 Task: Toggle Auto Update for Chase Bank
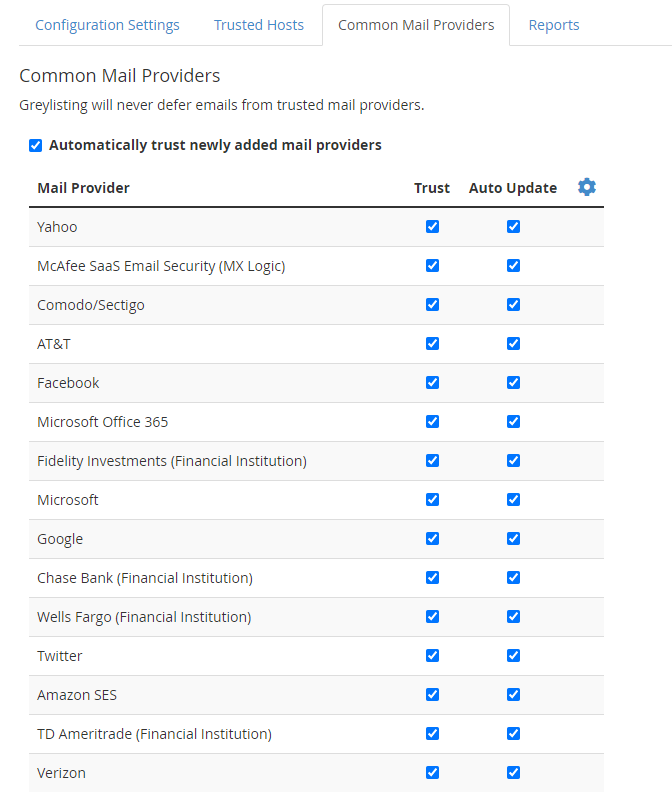[513, 577]
